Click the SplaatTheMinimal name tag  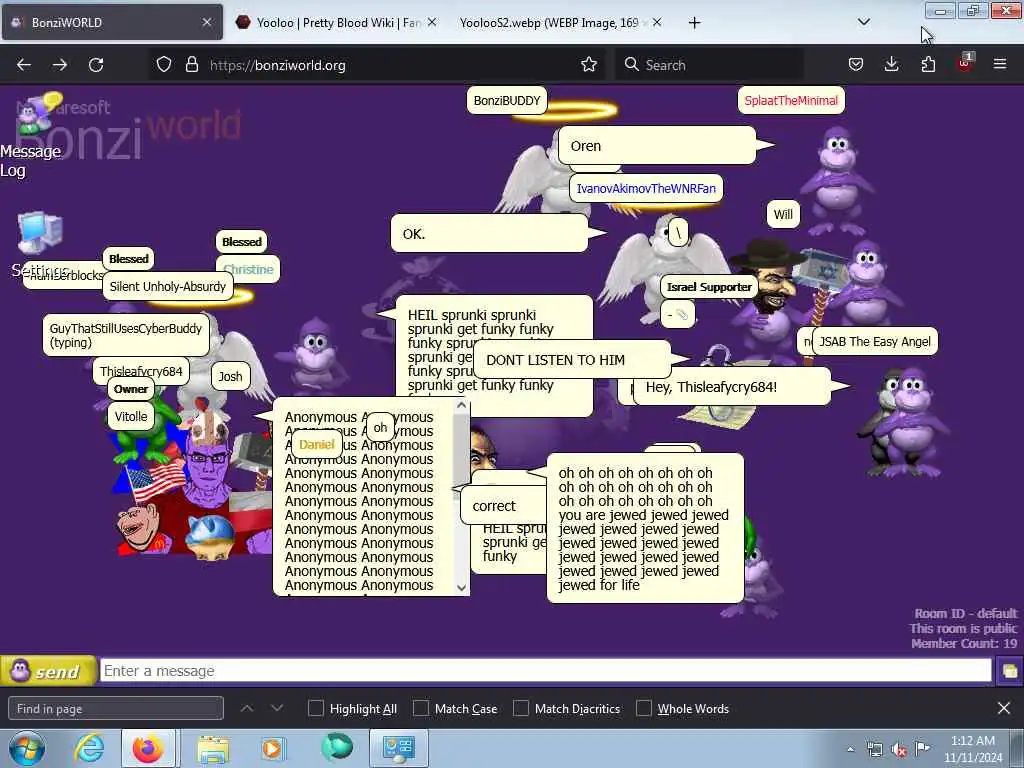point(791,101)
